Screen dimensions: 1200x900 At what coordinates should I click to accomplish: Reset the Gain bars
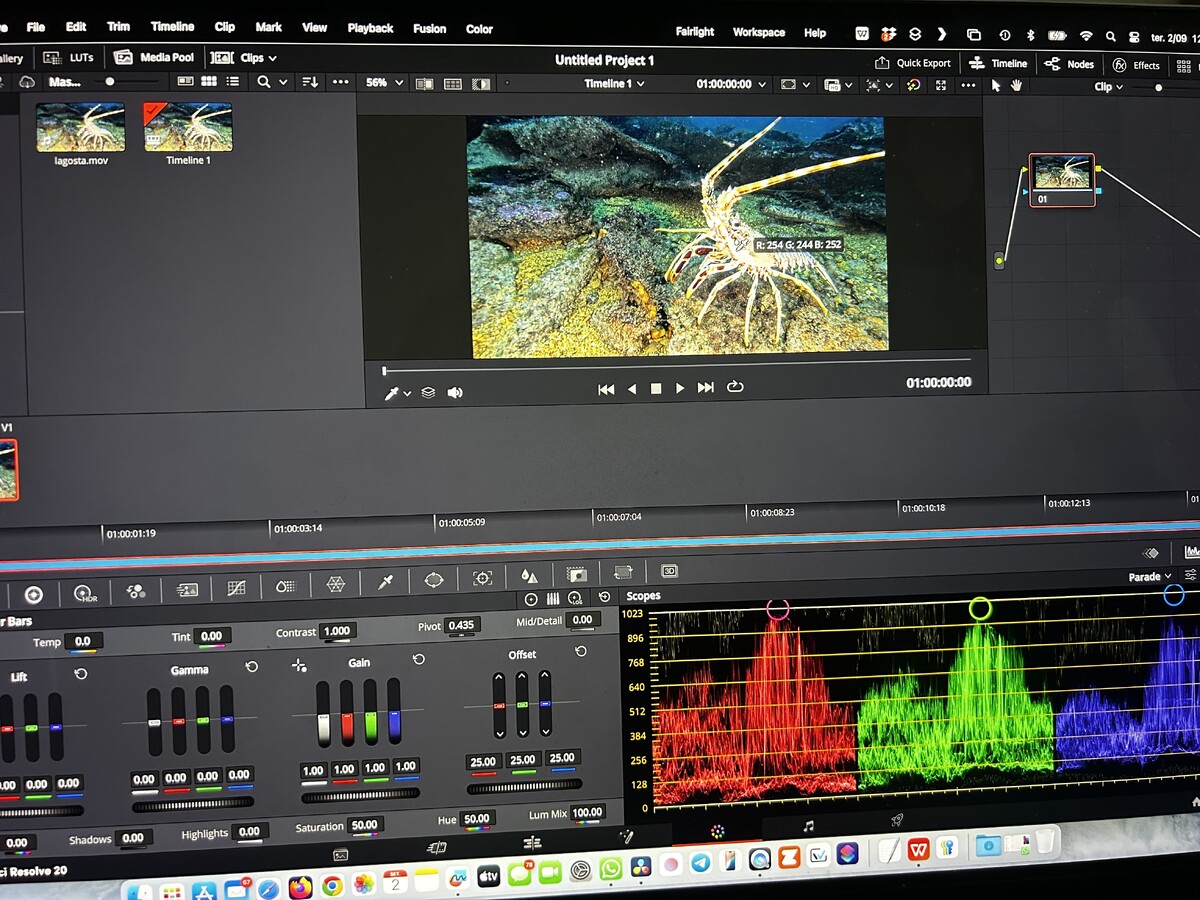point(419,659)
